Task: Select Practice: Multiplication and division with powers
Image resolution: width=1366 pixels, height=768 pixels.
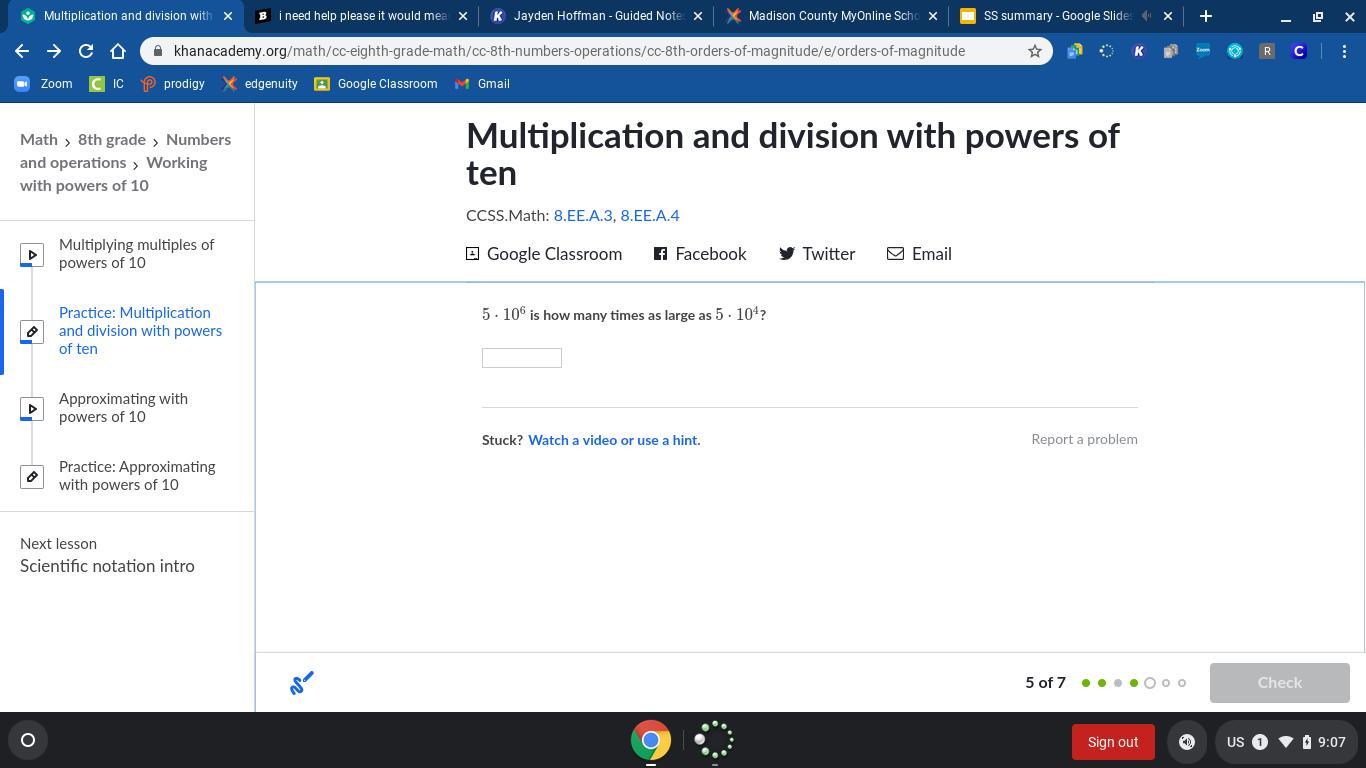Action: pos(140,331)
